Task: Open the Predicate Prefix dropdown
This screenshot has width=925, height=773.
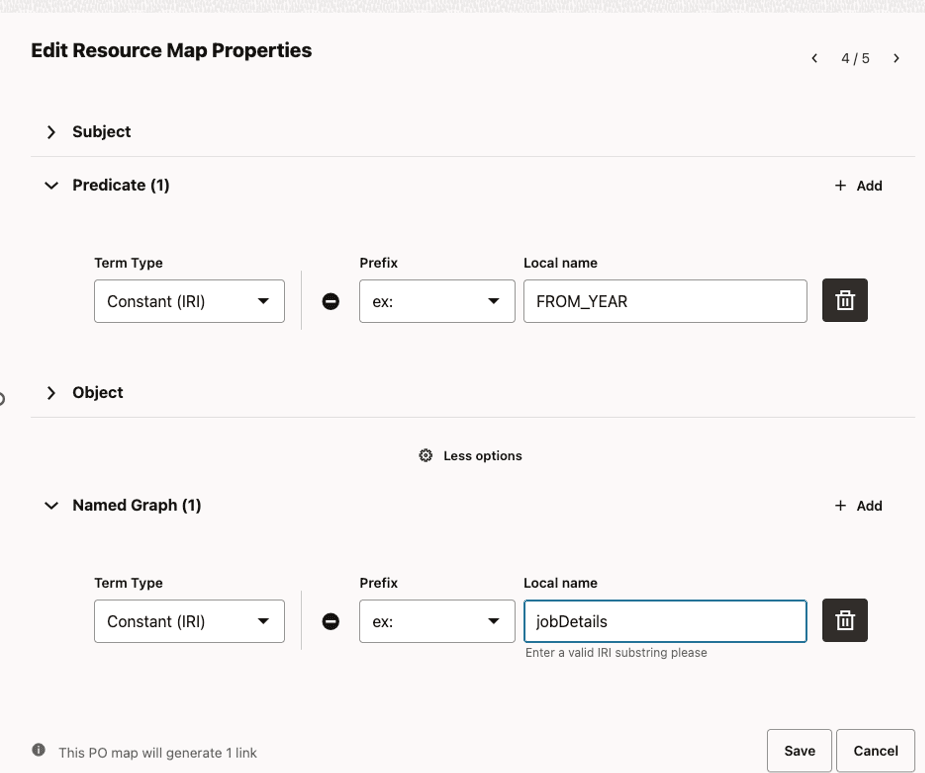Action: [437, 301]
